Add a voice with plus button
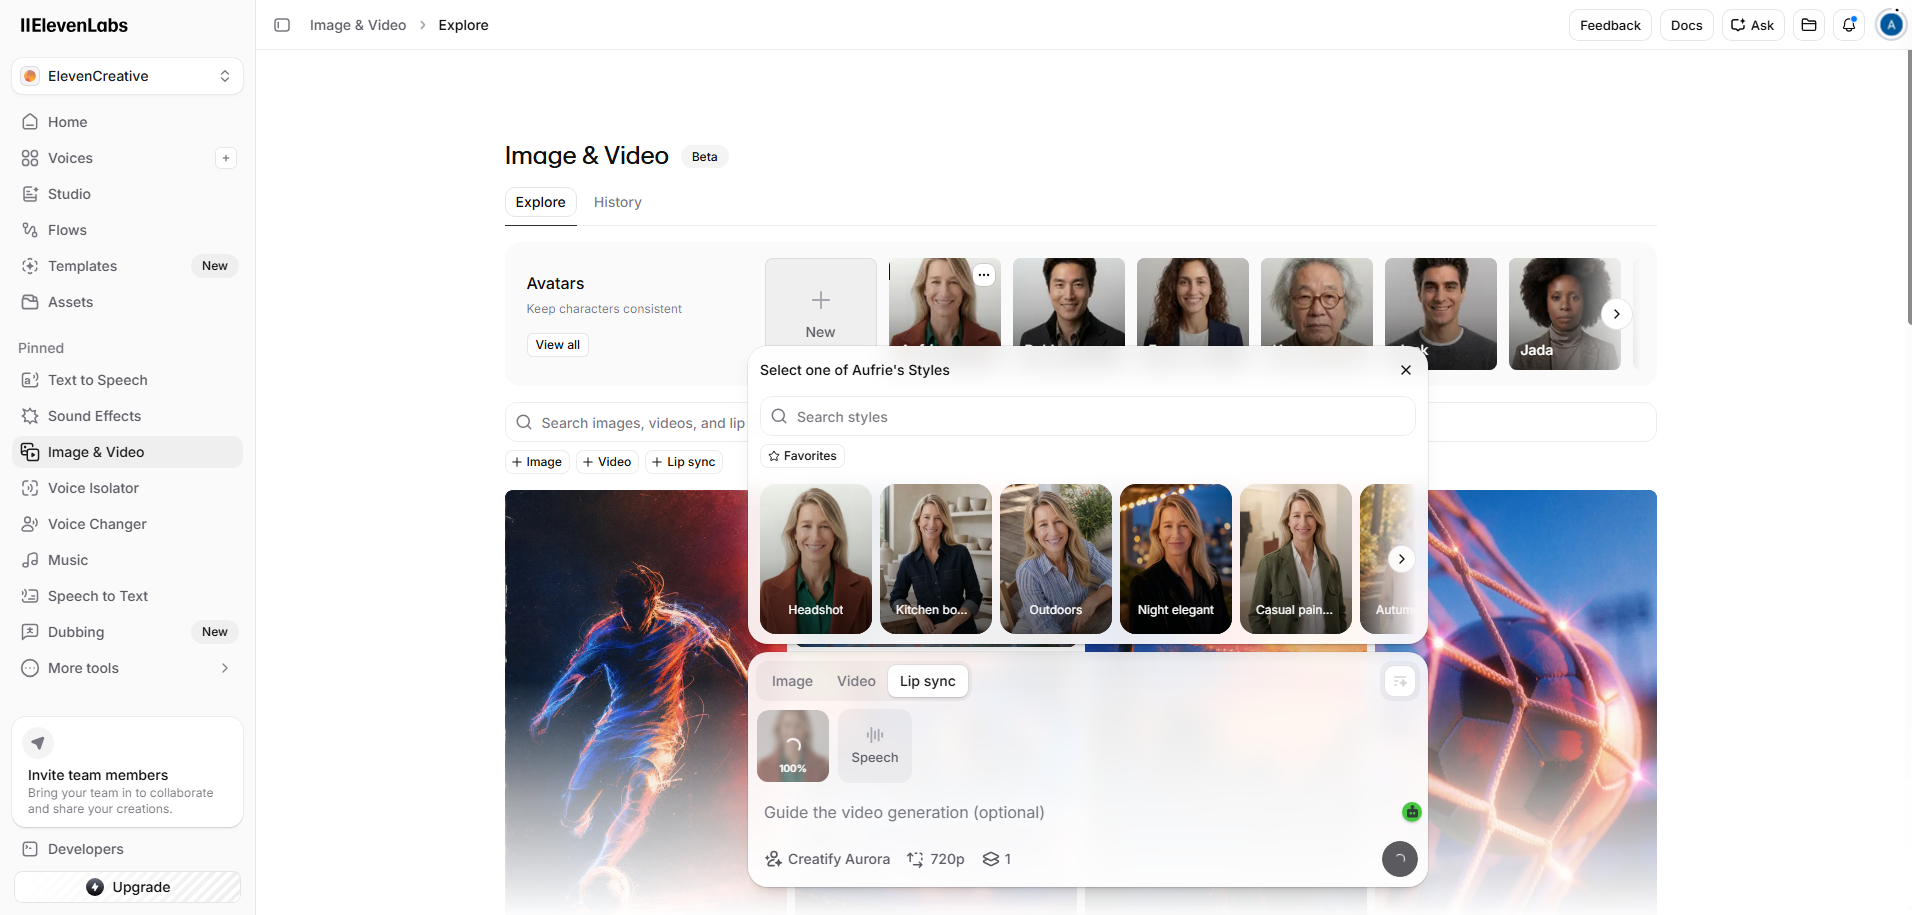The image size is (1912, 915). [x=226, y=158]
